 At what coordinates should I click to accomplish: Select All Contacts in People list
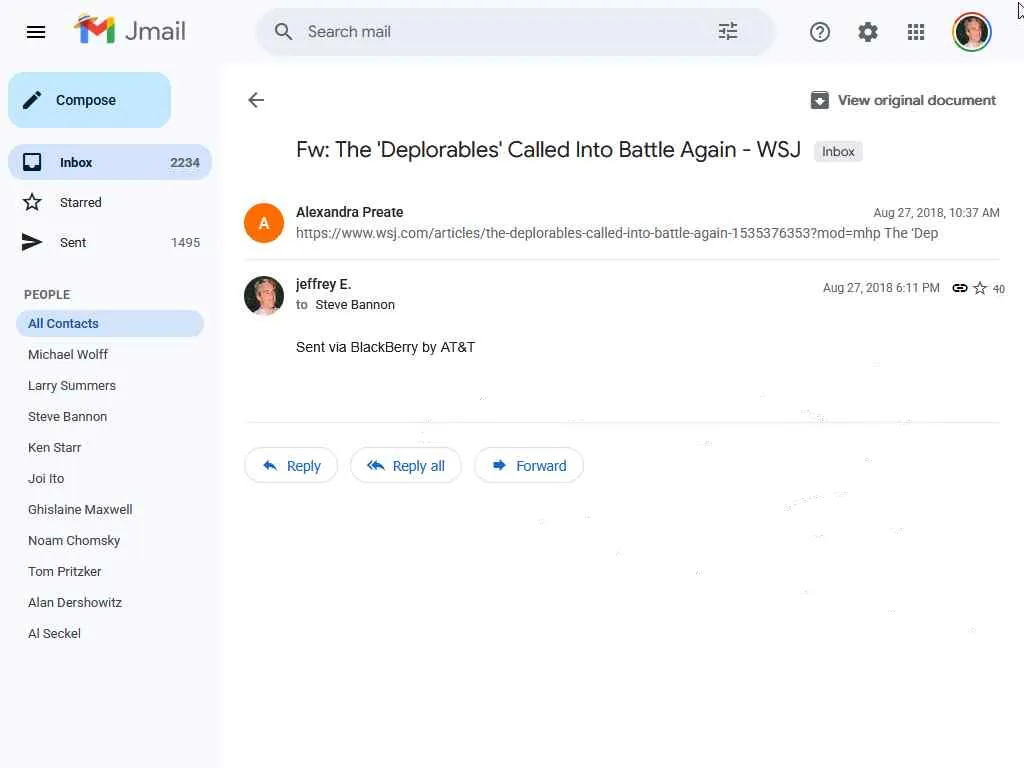pyautogui.click(x=63, y=324)
